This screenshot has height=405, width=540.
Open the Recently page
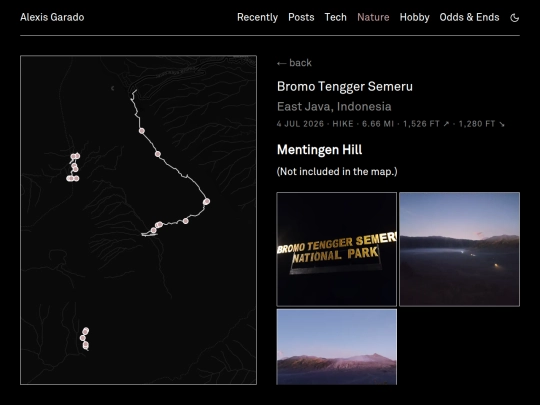pyautogui.click(x=257, y=17)
